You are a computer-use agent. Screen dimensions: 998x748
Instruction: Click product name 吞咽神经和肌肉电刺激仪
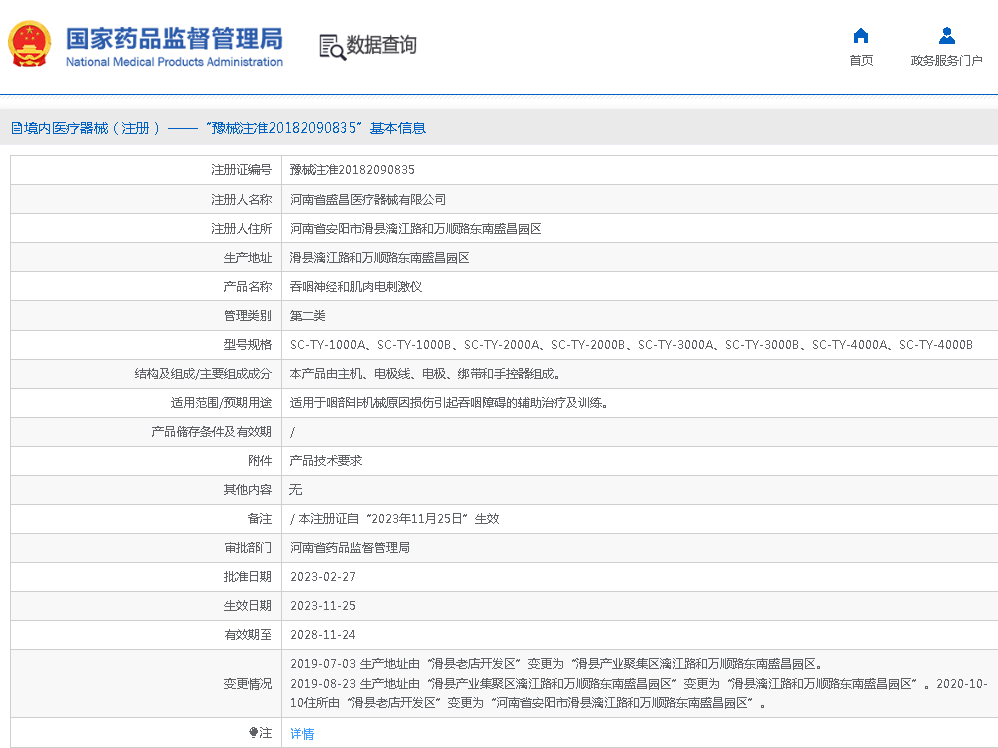click(x=355, y=286)
